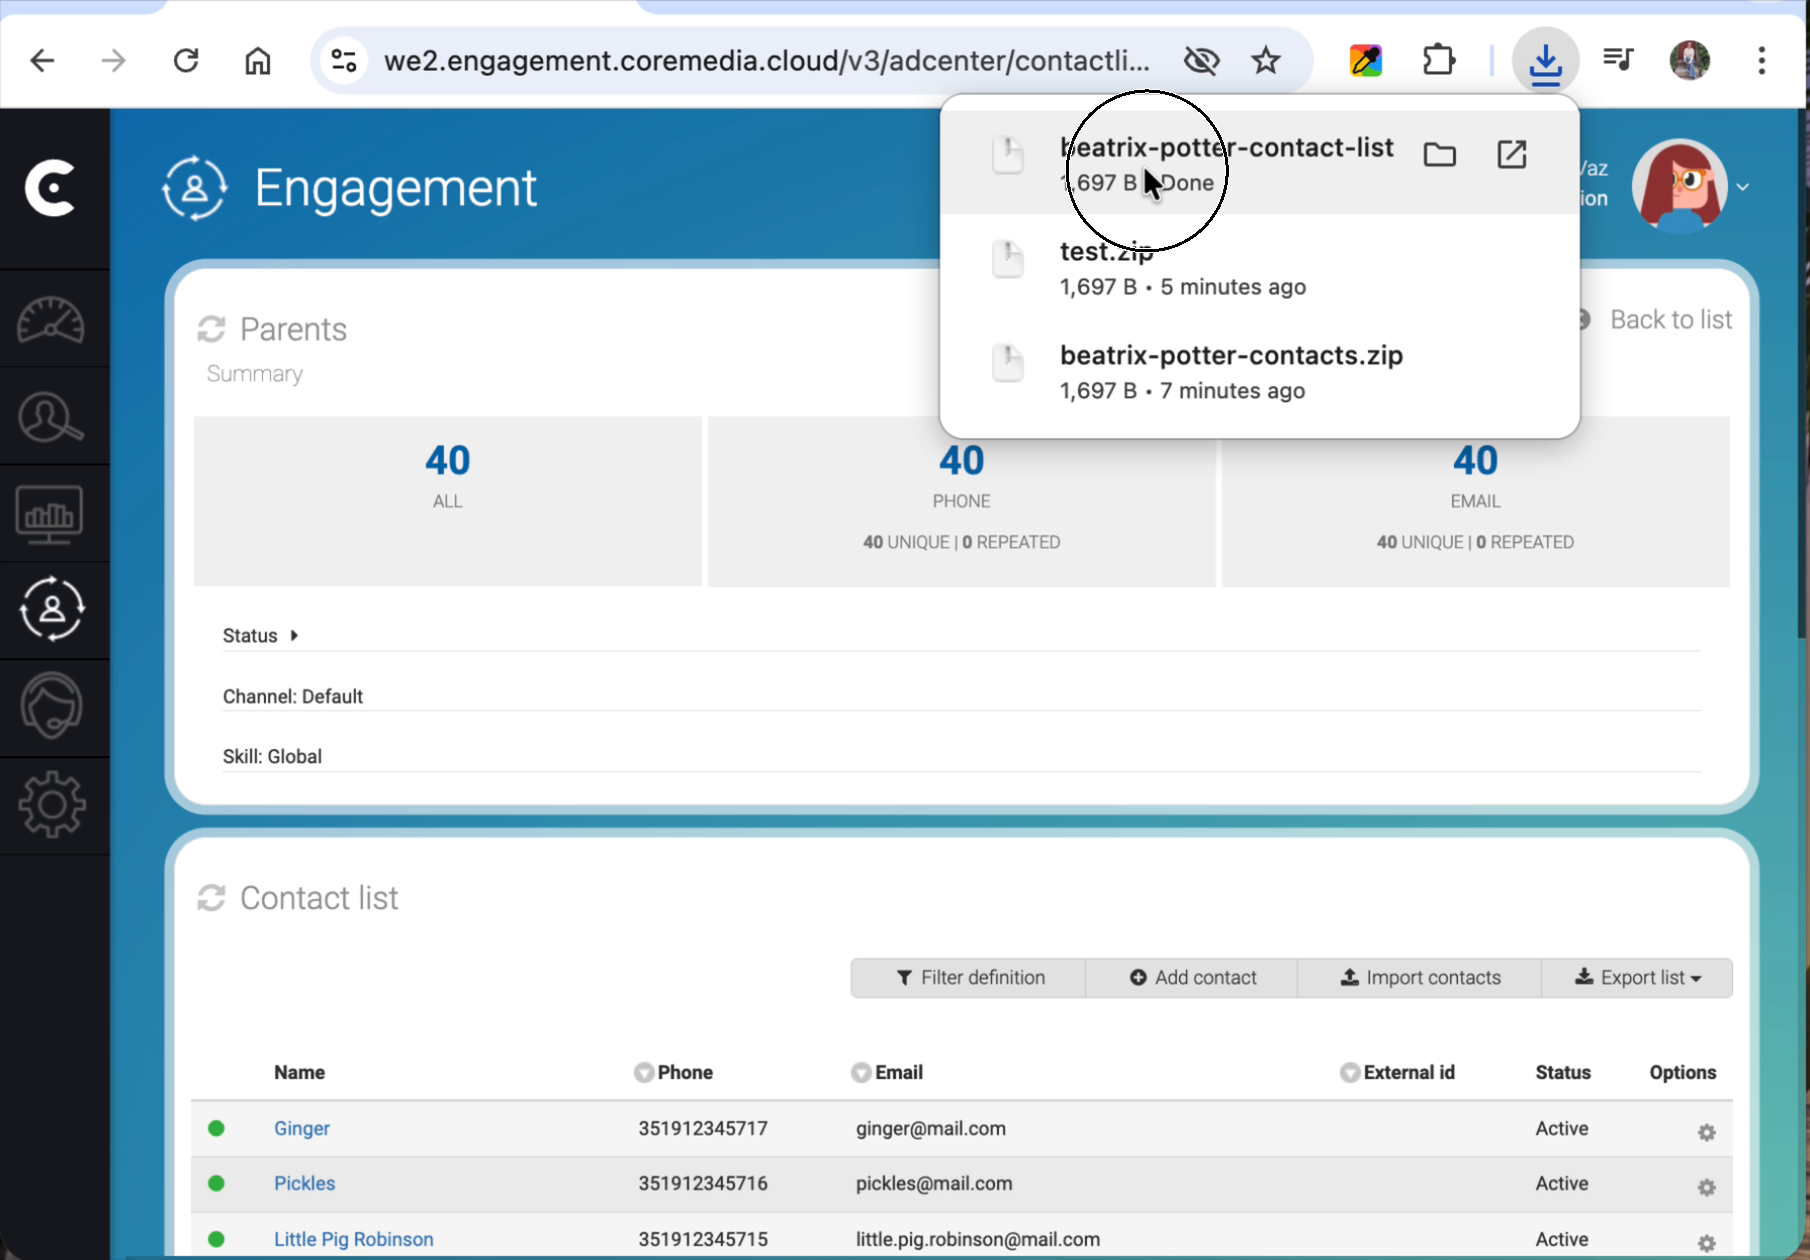This screenshot has height=1260, width=1810.
Task: Bookmark this page with the star
Action: point(1266,61)
